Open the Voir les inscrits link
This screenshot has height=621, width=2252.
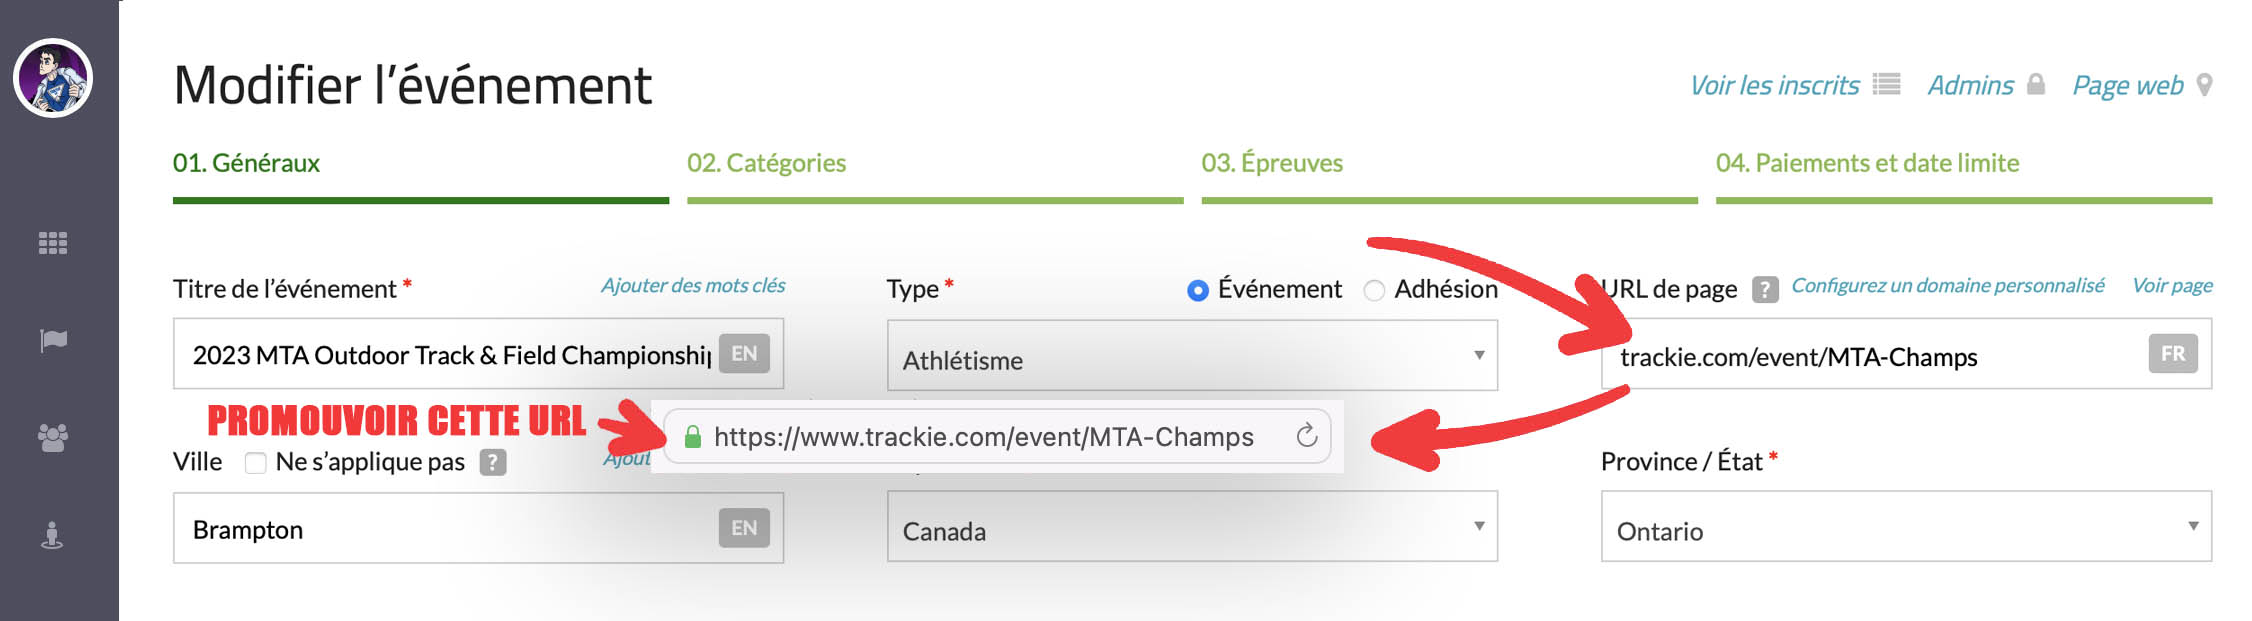(1774, 86)
